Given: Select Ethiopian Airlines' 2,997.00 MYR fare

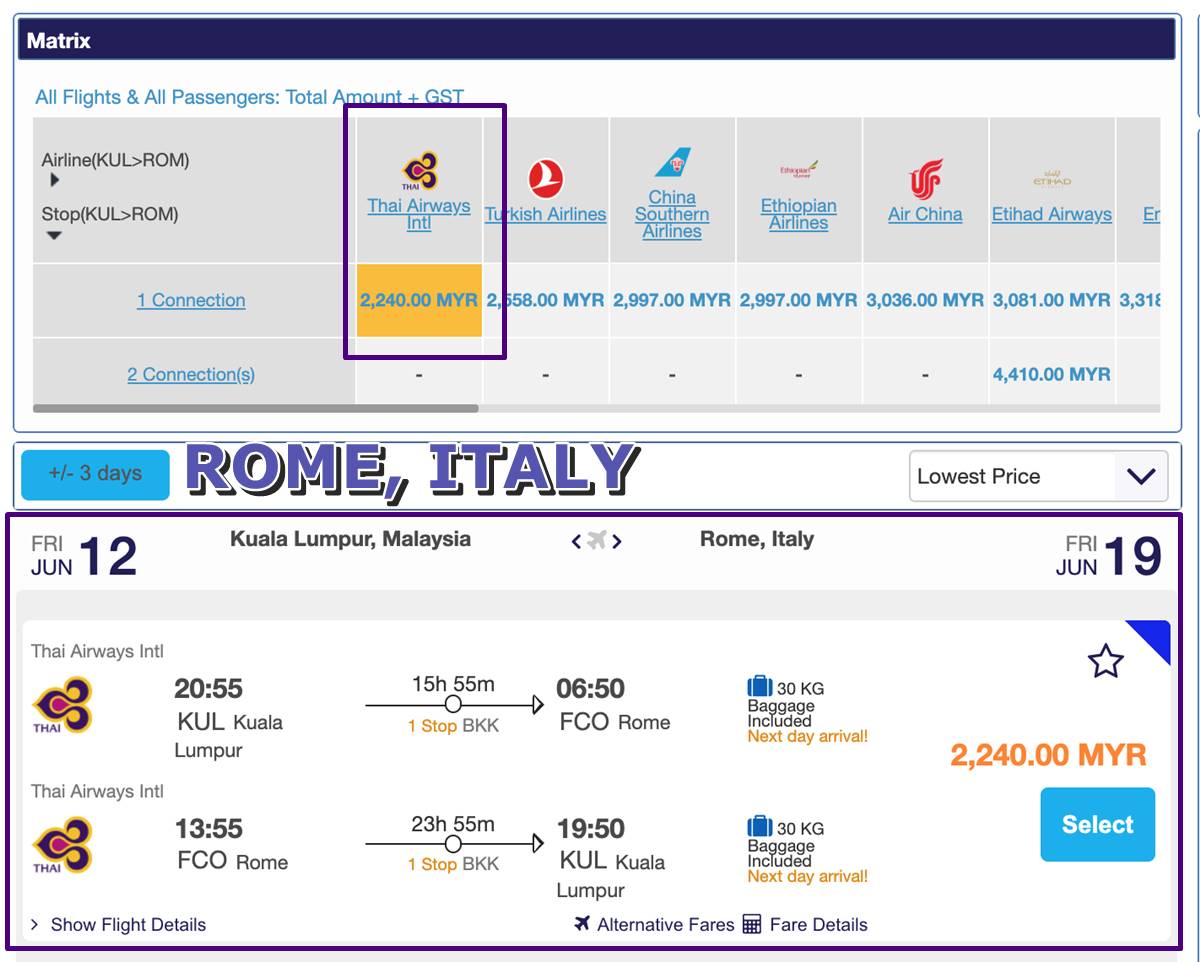Looking at the screenshot, I should (799, 300).
